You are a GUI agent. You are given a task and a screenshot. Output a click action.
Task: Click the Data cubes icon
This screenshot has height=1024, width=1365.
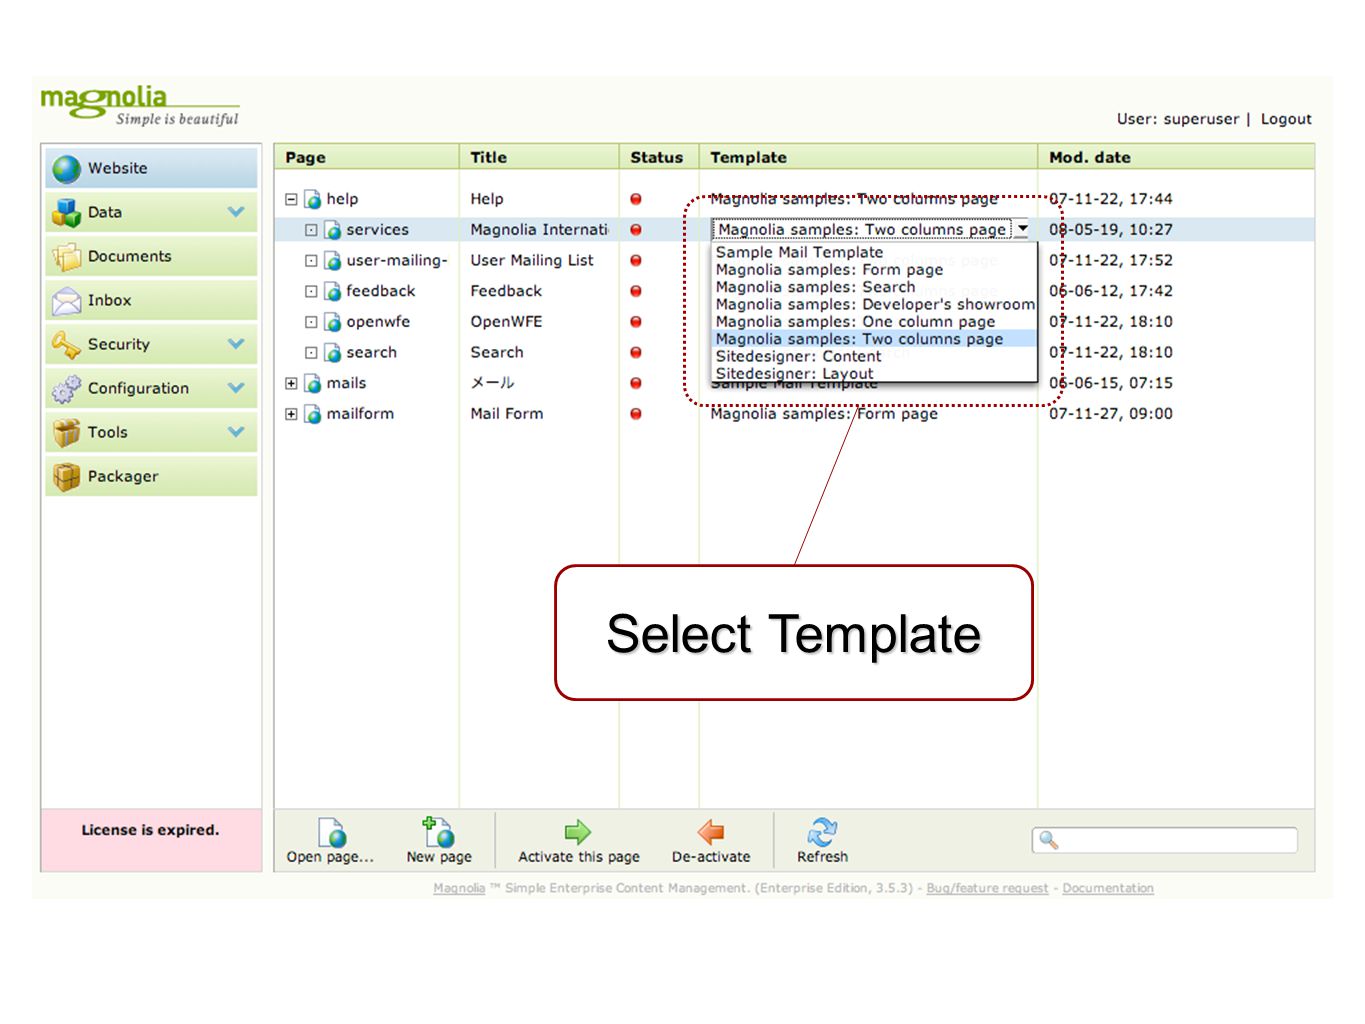(x=67, y=213)
